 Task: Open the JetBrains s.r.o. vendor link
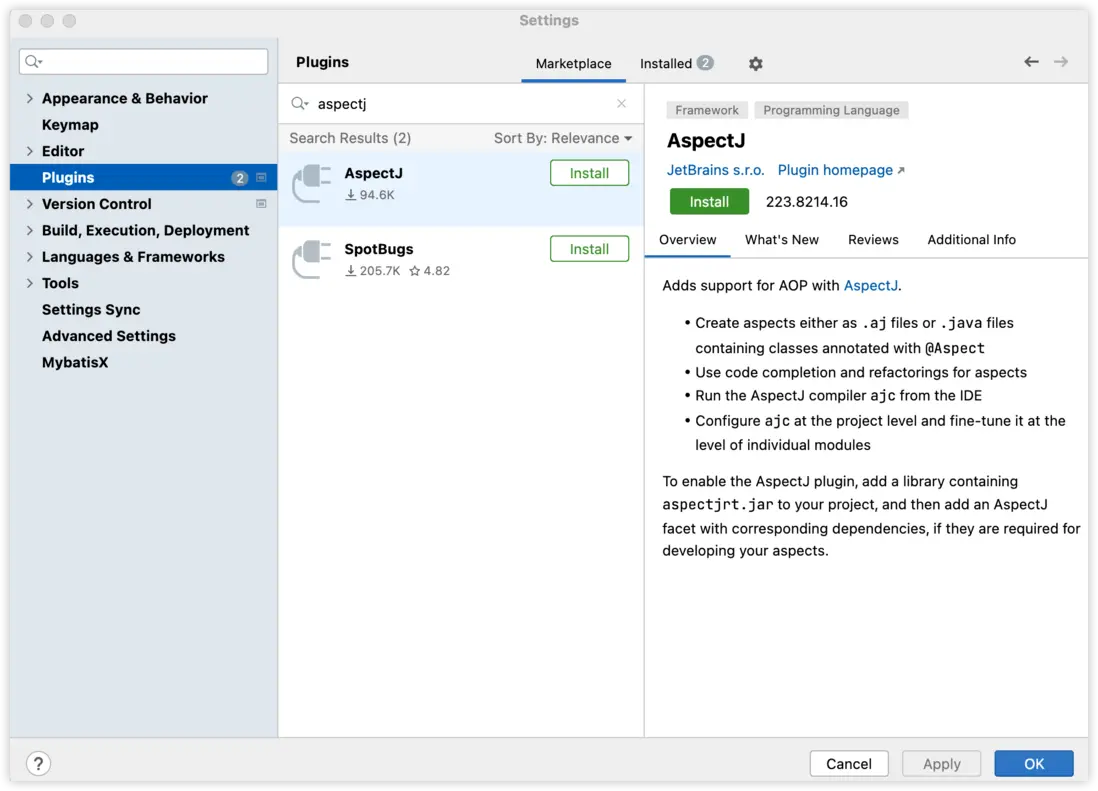(x=715, y=170)
